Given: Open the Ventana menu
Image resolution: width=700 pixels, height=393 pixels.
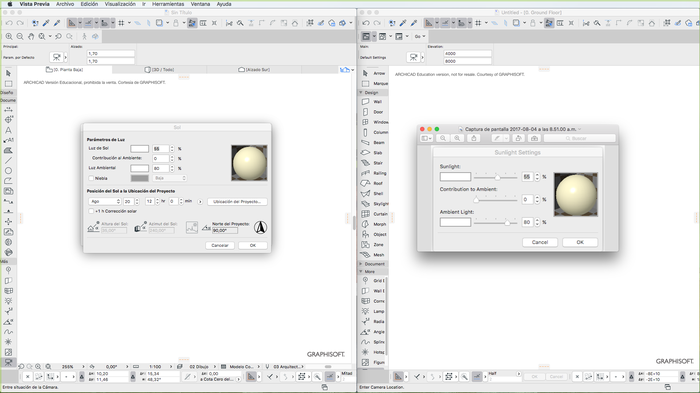Looking at the screenshot, I should [200, 4].
